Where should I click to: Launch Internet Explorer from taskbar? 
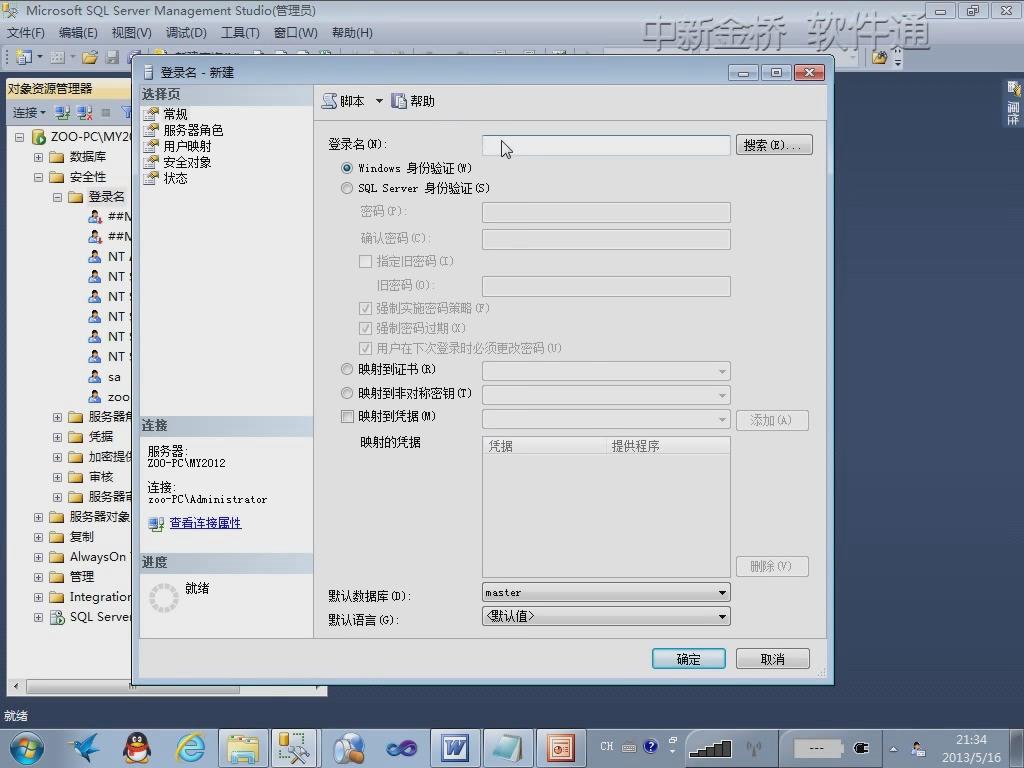(x=190, y=748)
